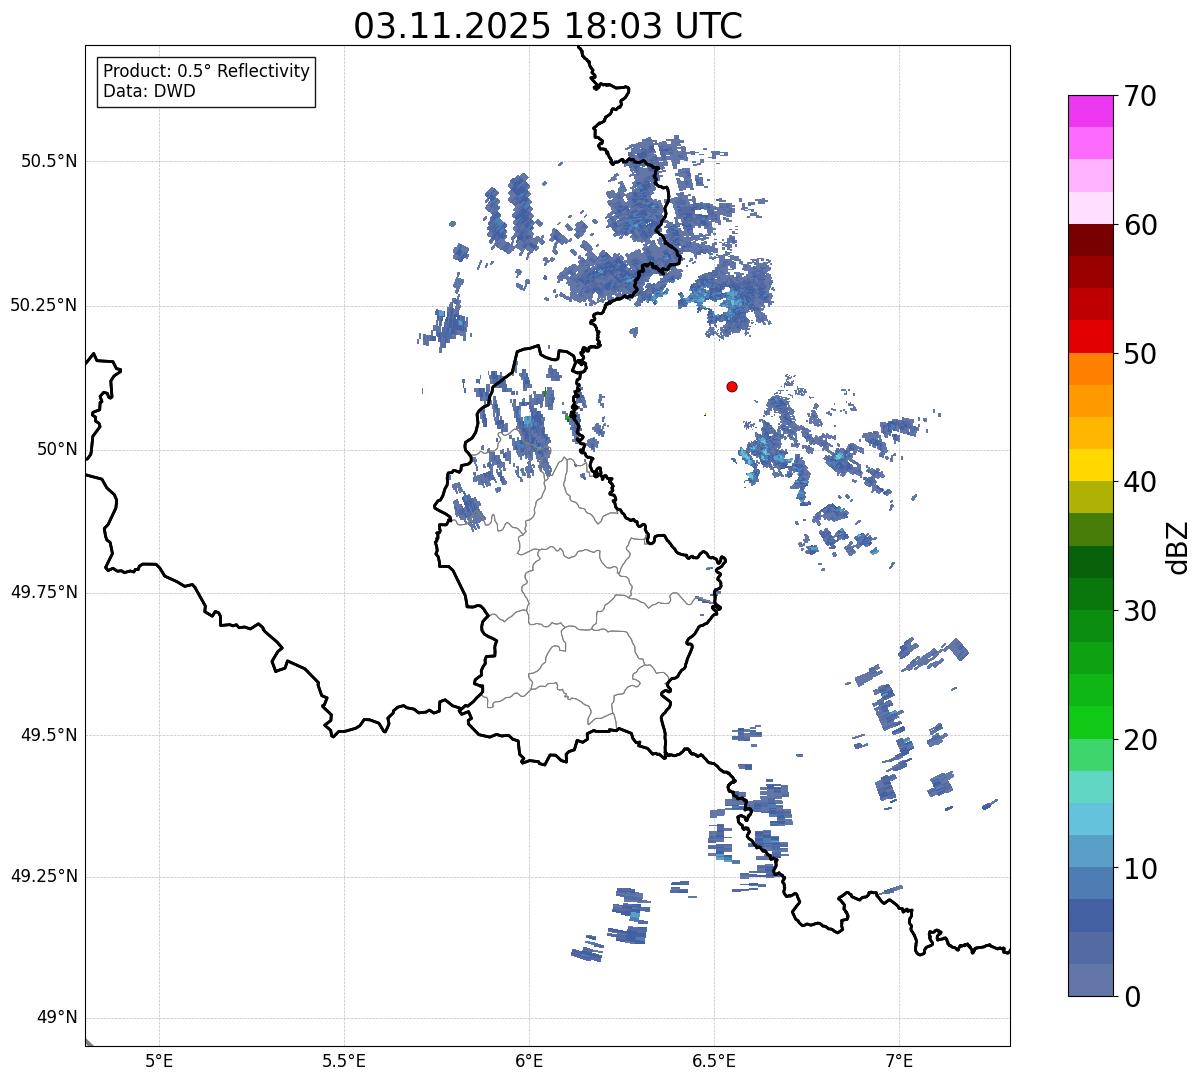
Task: Click the latitude label 50.25°N
Action: (x=44, y=305)
